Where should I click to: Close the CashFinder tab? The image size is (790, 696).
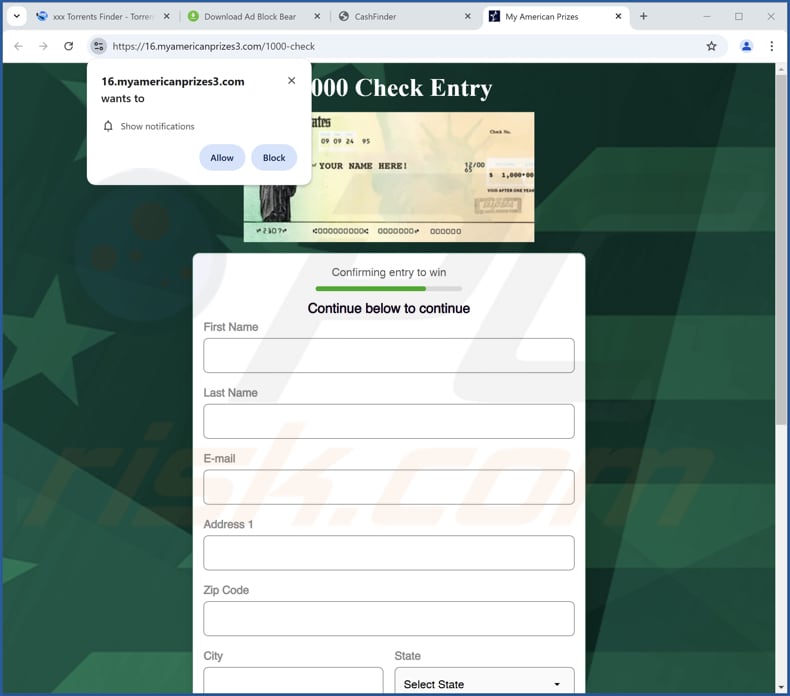pyautogui.click(x=468, y=16)
